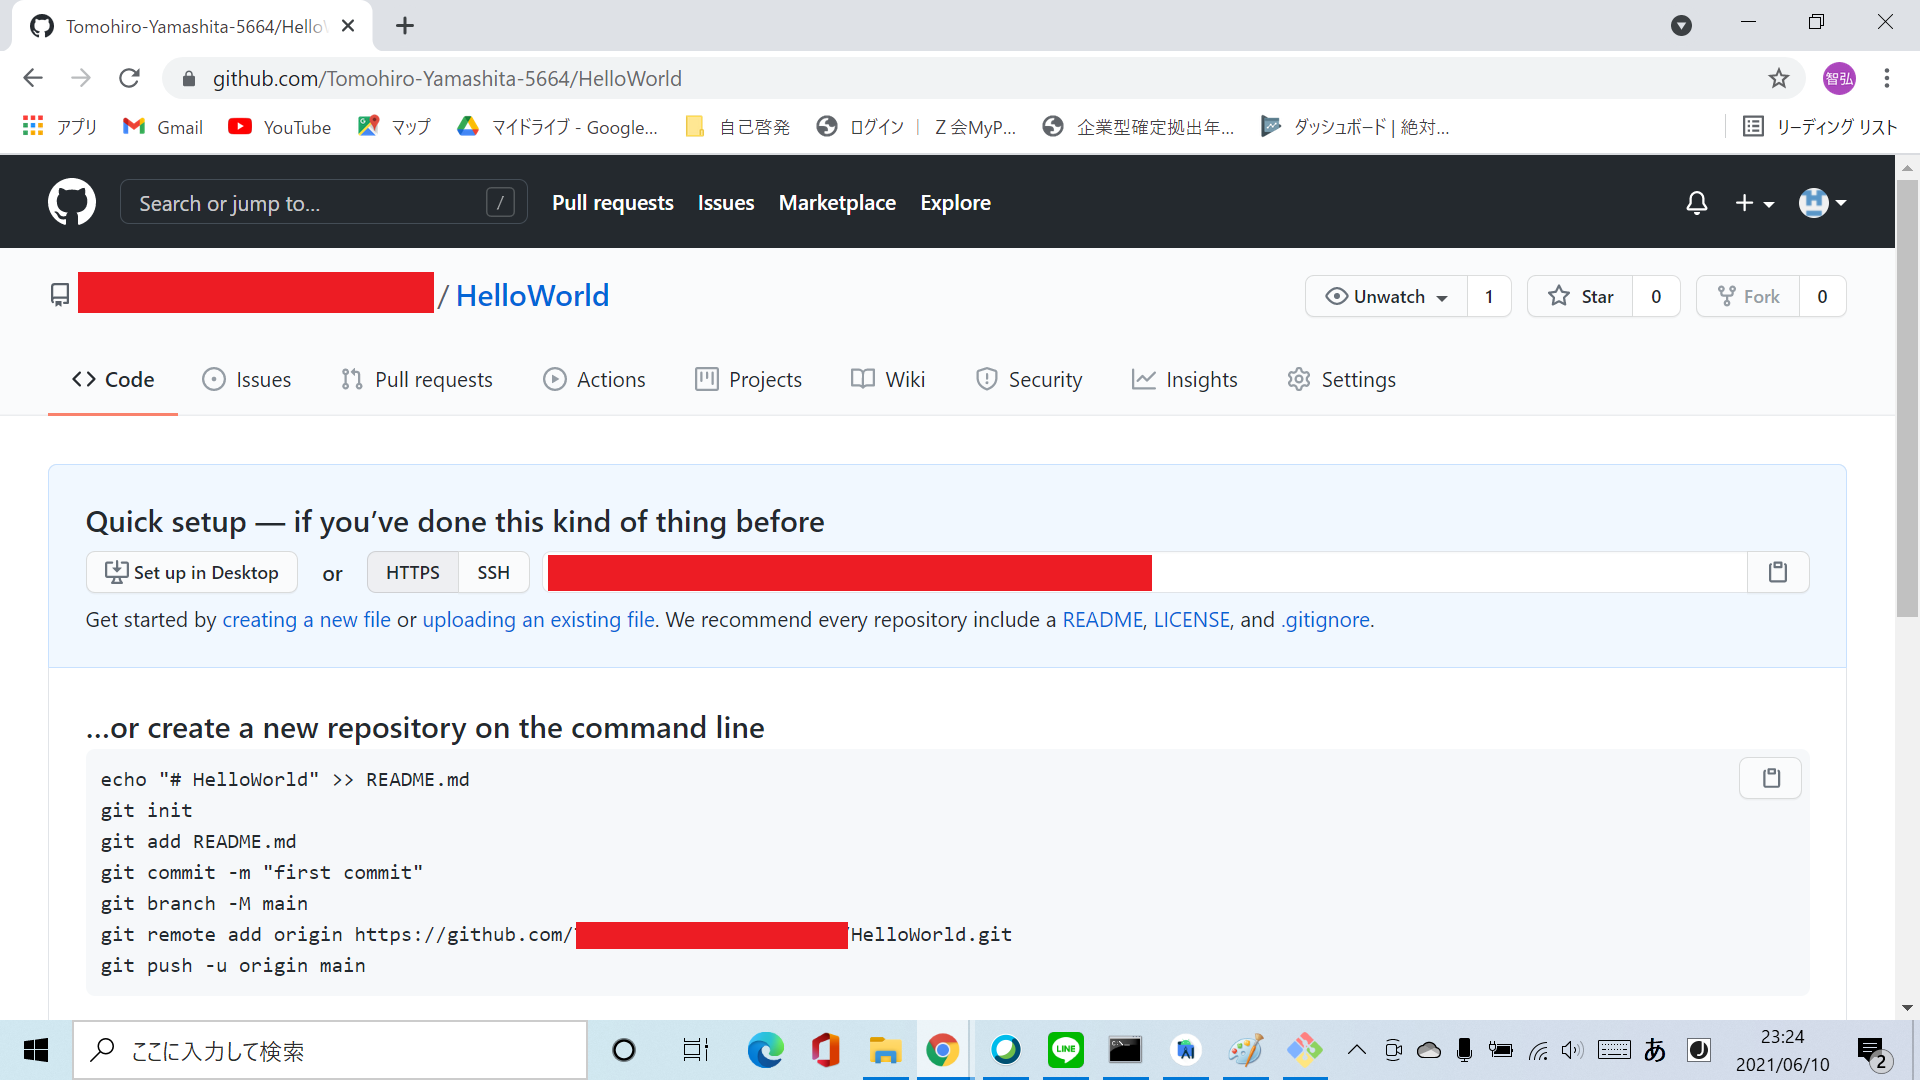Expand the user avatar menu
The height and width of the screenshot is (1080, 1920).
[x=1822, y=203]
